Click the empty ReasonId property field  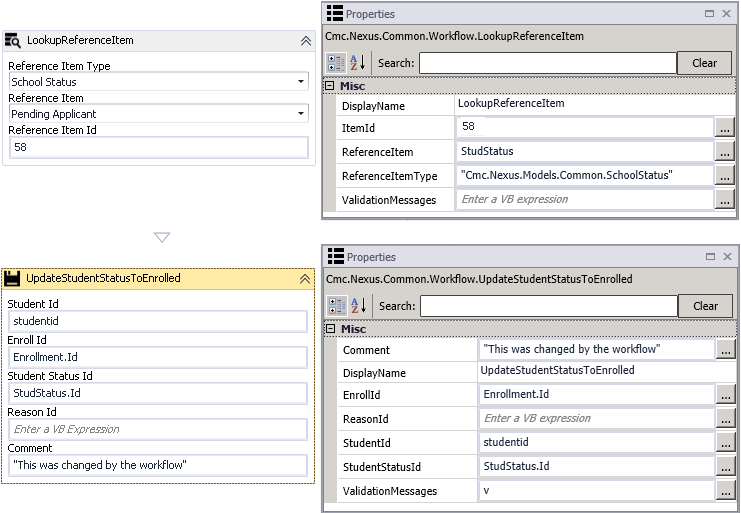(x=596, y=419)
